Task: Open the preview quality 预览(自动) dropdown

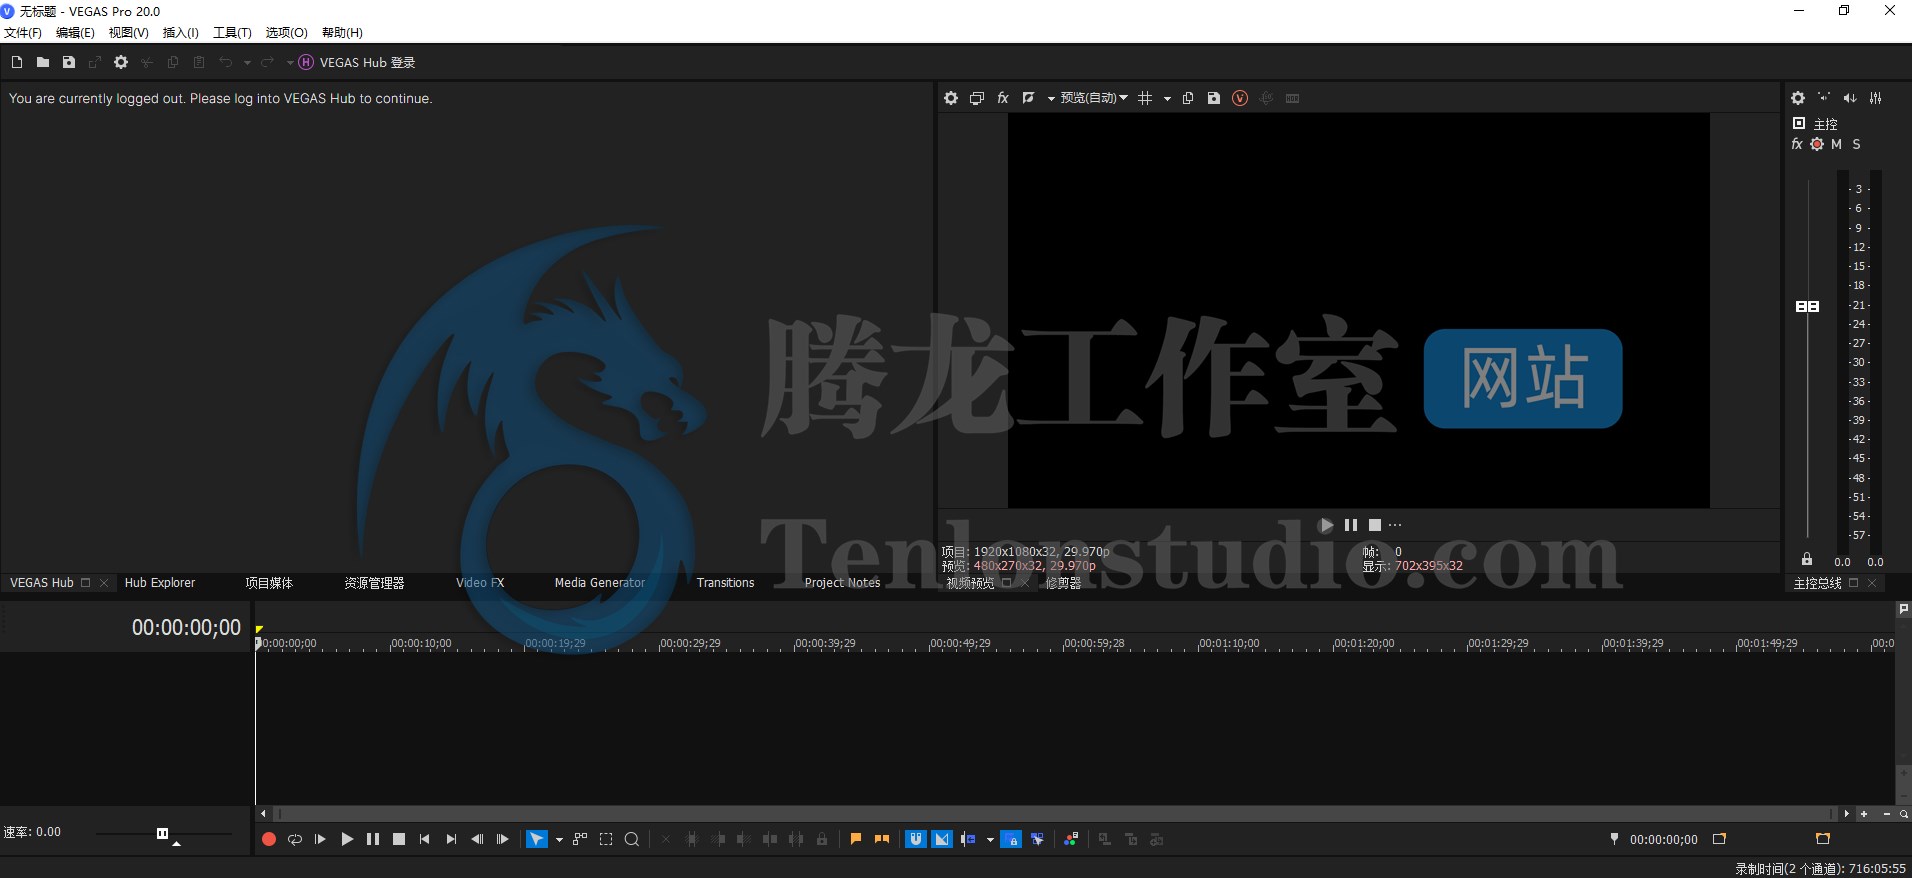Action: click(x=1094, y=98)
